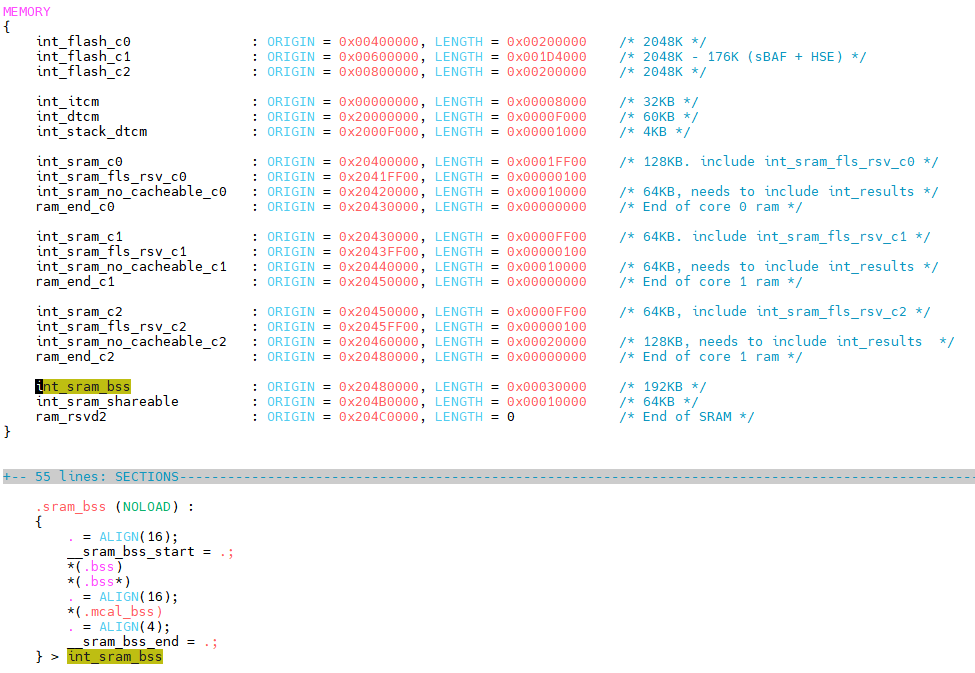Click the 'End of SRAM' comment
Viewport: 975px width, 673px height.
[687, 416]
